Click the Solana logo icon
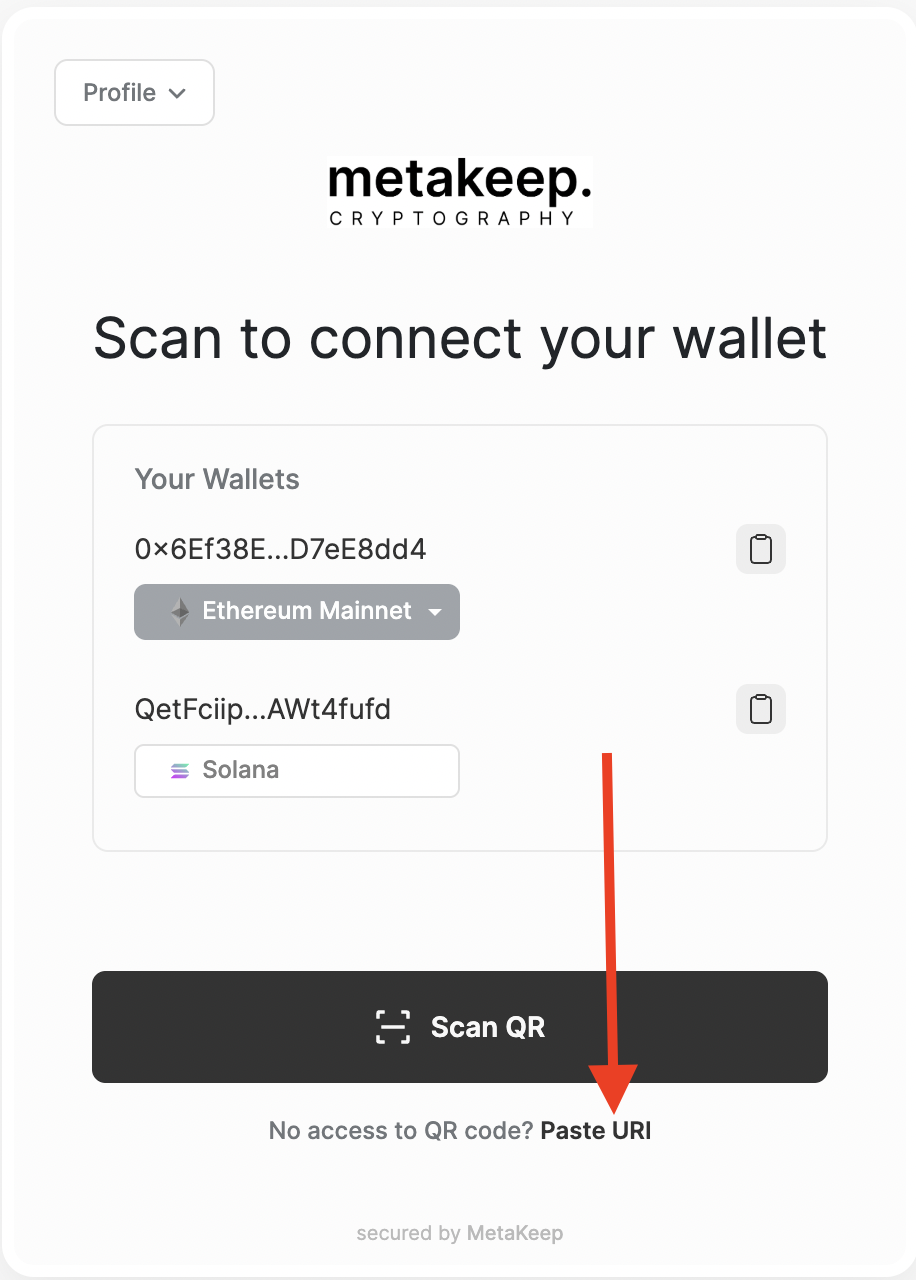 click(x=180, y=771)
